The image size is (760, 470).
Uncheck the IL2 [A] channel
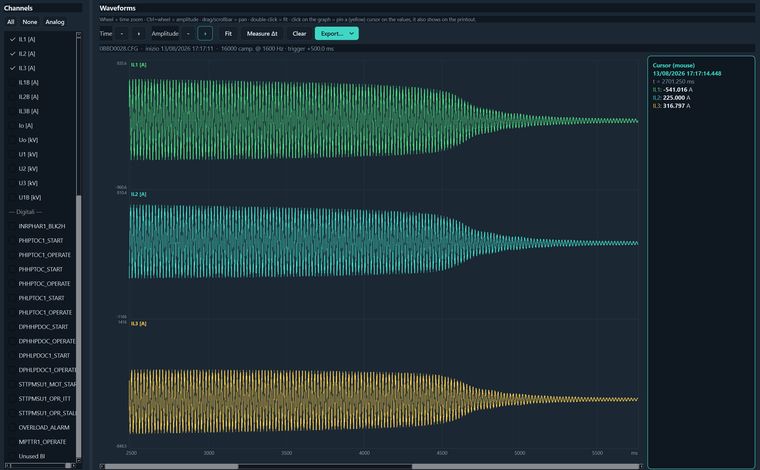tap(13, 54)
